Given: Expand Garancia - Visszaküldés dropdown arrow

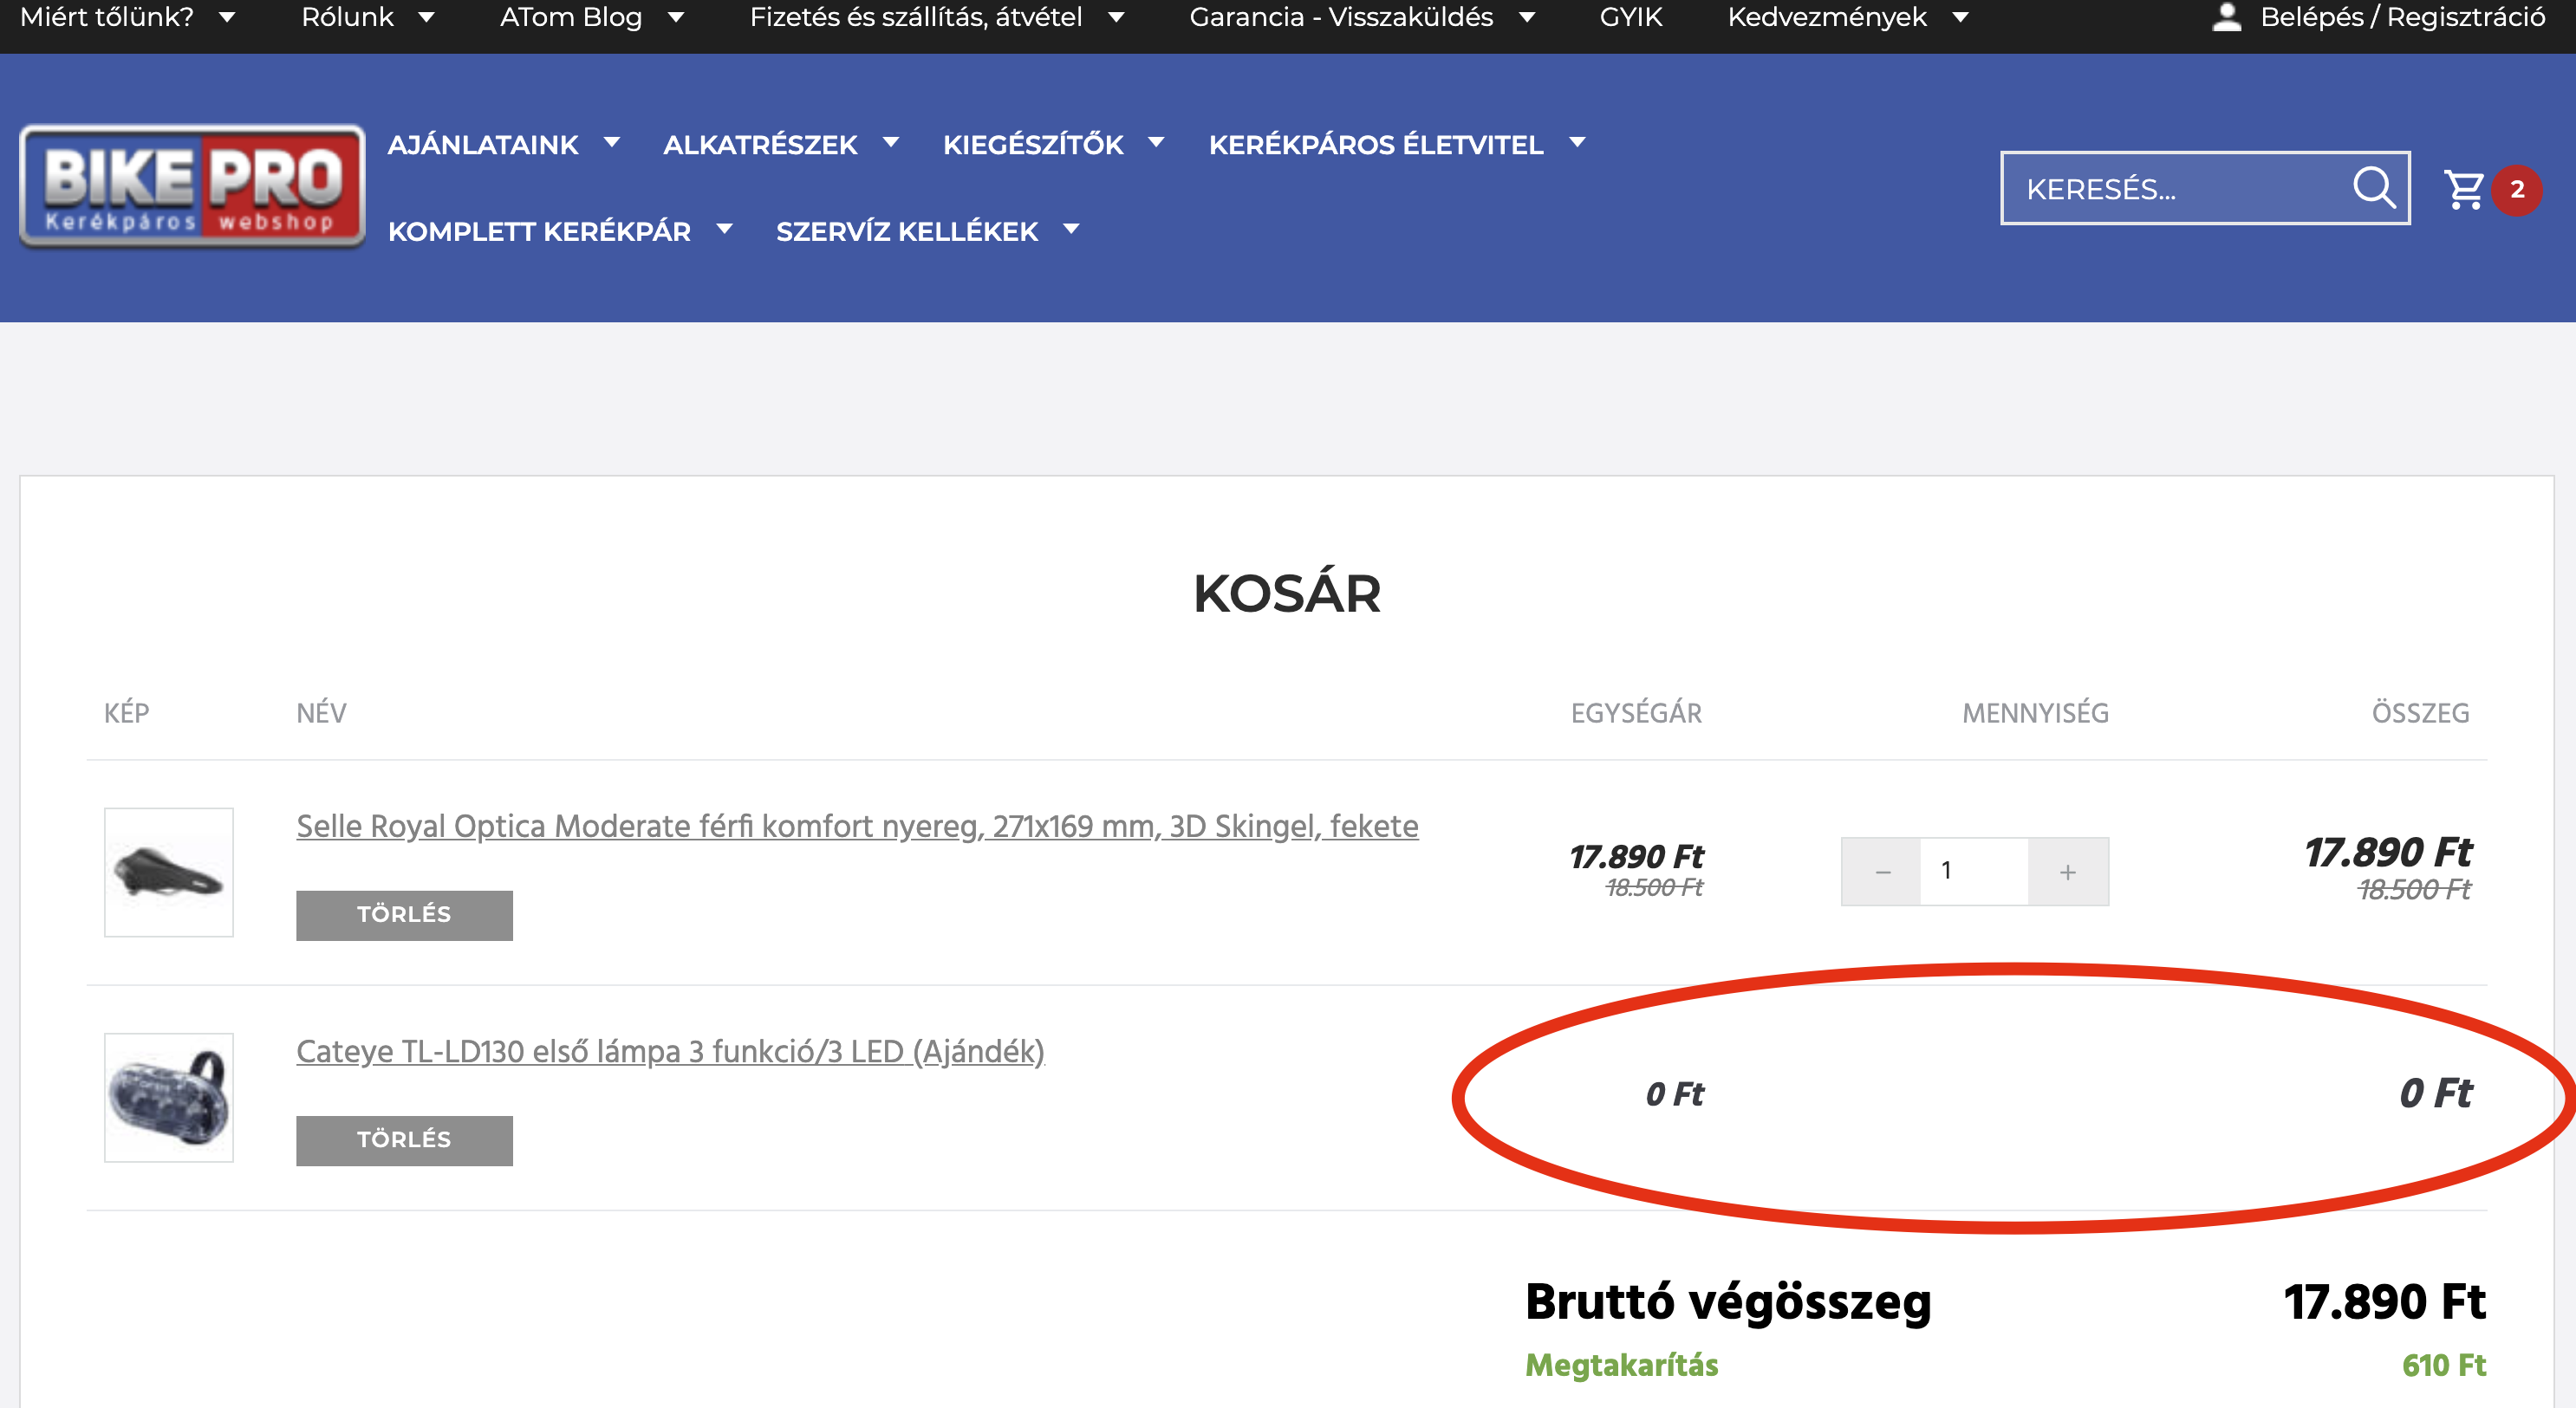Looking at the screenshot, I should (1526, 17).
